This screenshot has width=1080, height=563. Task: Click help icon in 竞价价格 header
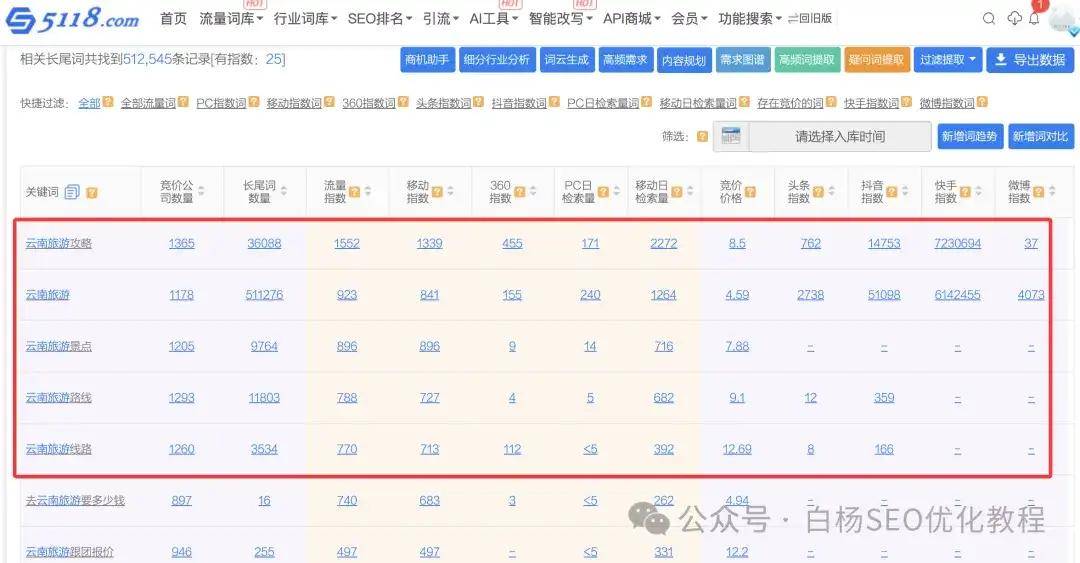tap(750, 192)
